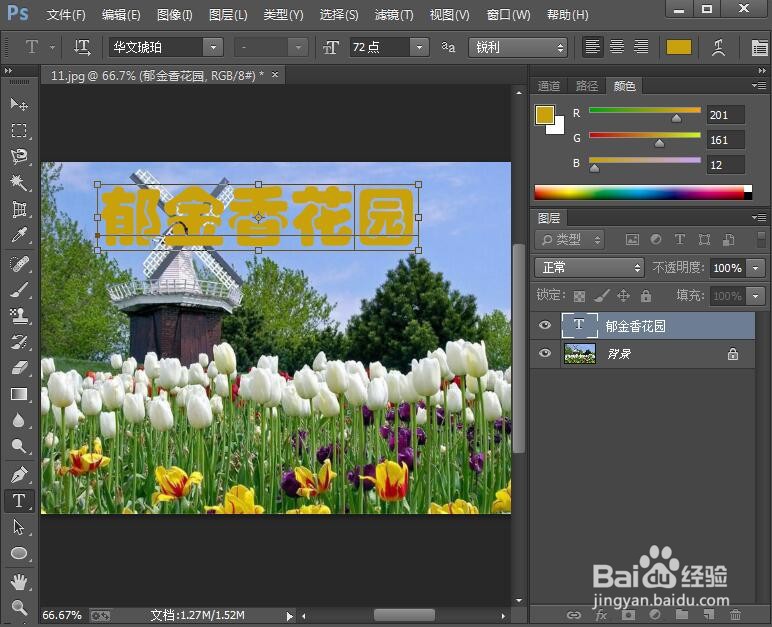
Task: Toggle the adjustment layer filter
Action: tap(656, 240)
